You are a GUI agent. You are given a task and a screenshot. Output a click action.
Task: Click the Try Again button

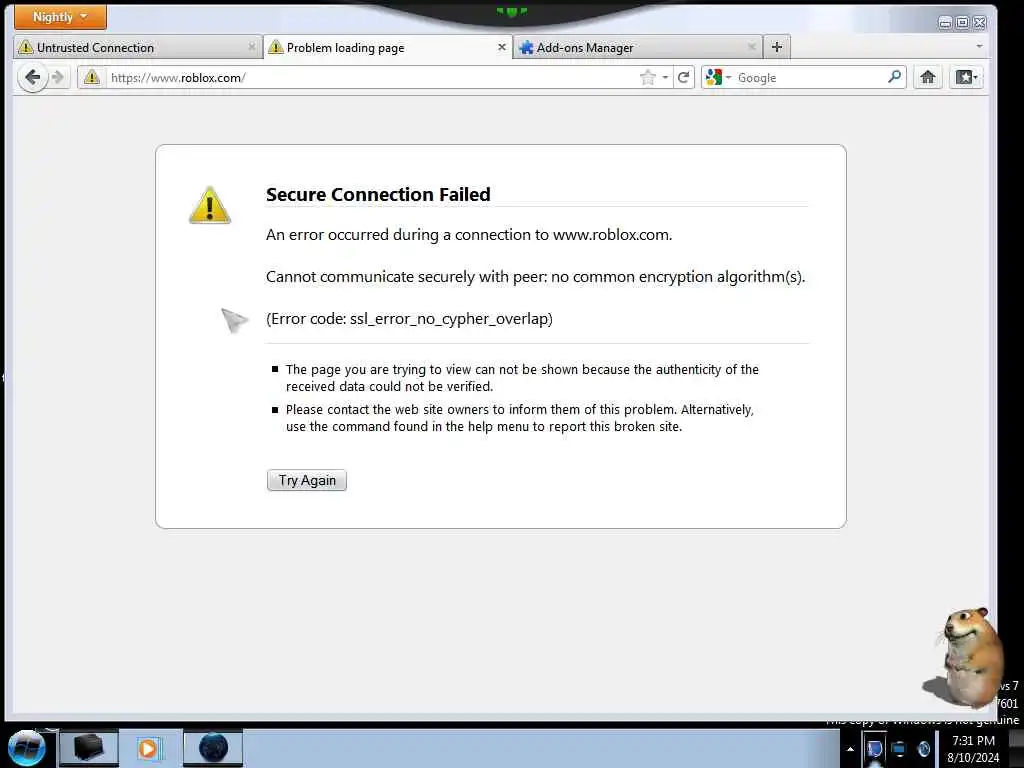pos(307,480)
